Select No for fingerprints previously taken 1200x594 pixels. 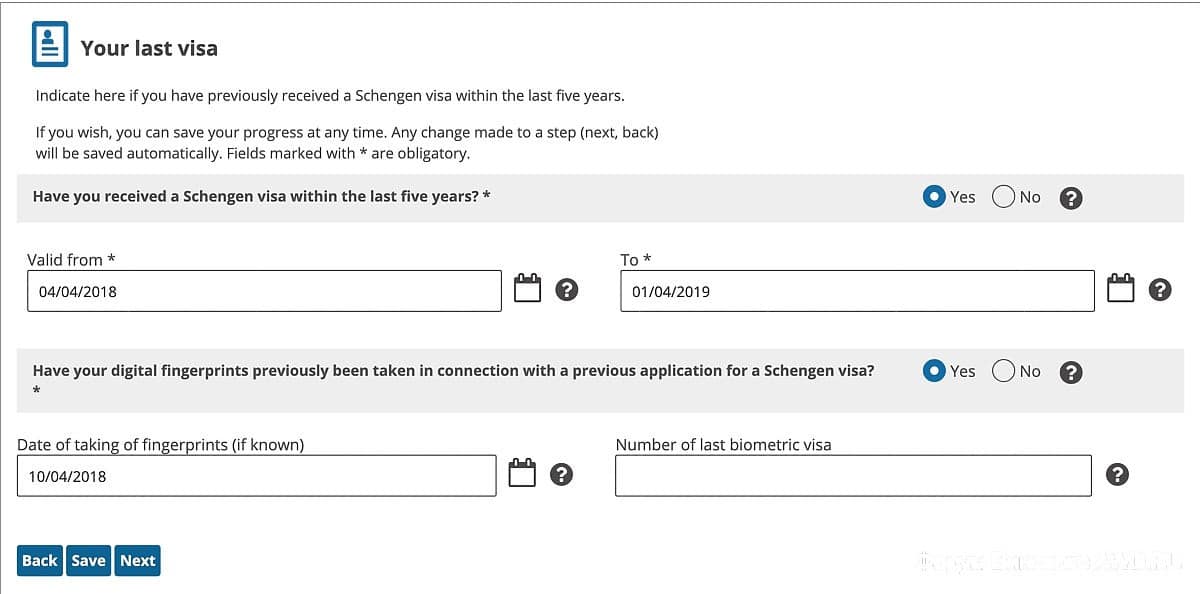1003,371
